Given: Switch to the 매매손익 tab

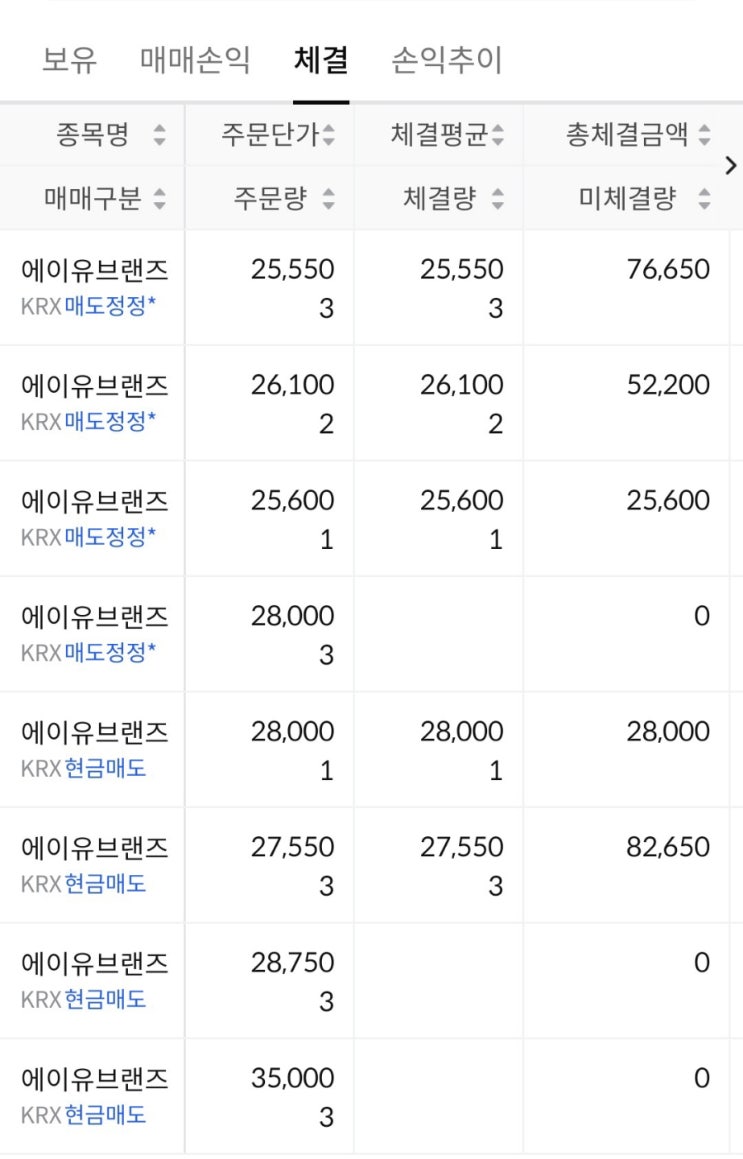Looking at the screenshot, I should [196, 61].
